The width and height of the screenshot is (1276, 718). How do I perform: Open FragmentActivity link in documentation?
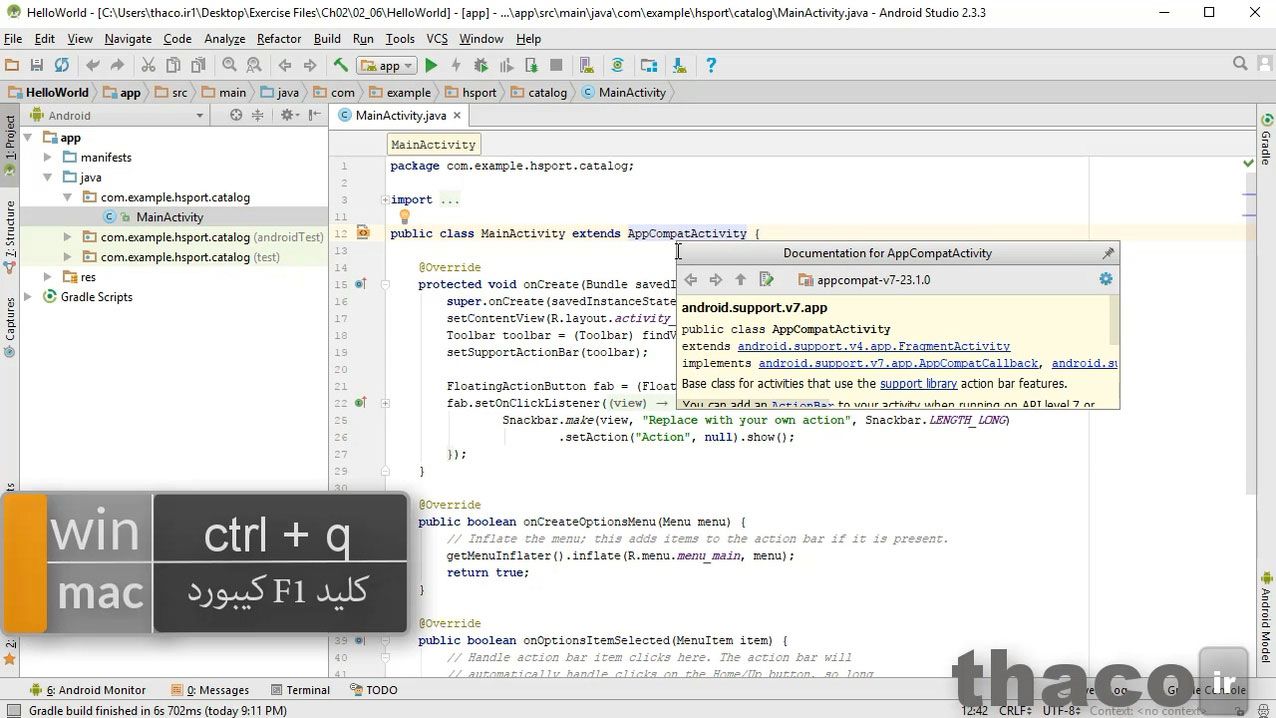tap(874, 346)
